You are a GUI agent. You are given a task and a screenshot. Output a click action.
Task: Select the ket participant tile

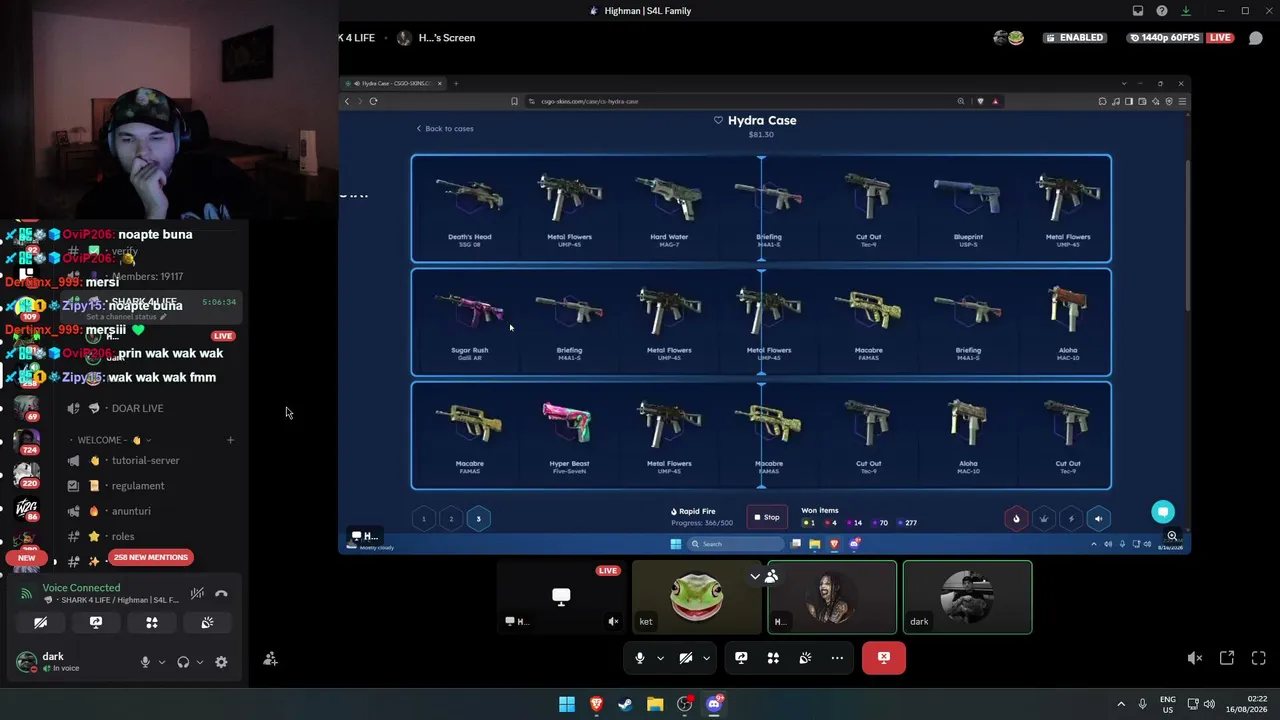(x=697, y=598)
